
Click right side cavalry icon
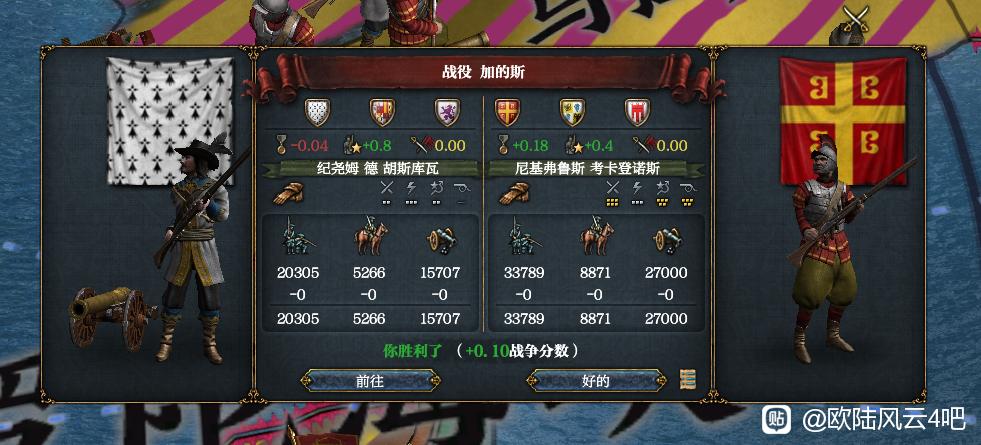coord(597,237)
